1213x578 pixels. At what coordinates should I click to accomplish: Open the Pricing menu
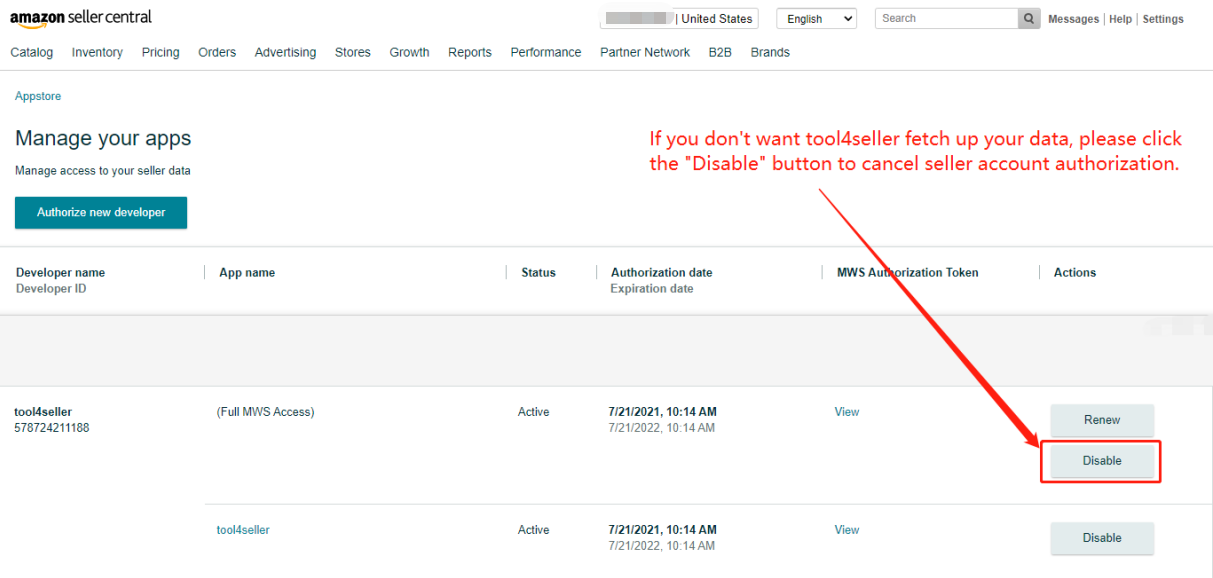pos(161,52)
